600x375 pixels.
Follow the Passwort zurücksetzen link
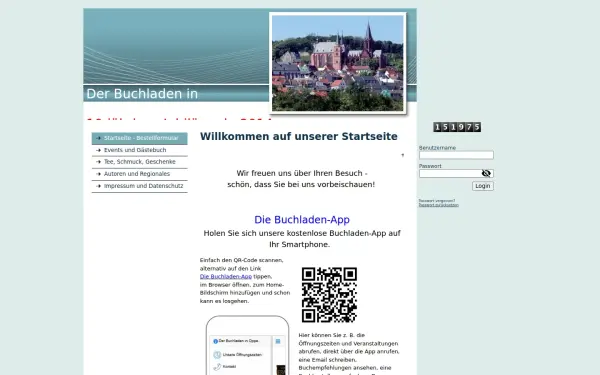point(439,205)
